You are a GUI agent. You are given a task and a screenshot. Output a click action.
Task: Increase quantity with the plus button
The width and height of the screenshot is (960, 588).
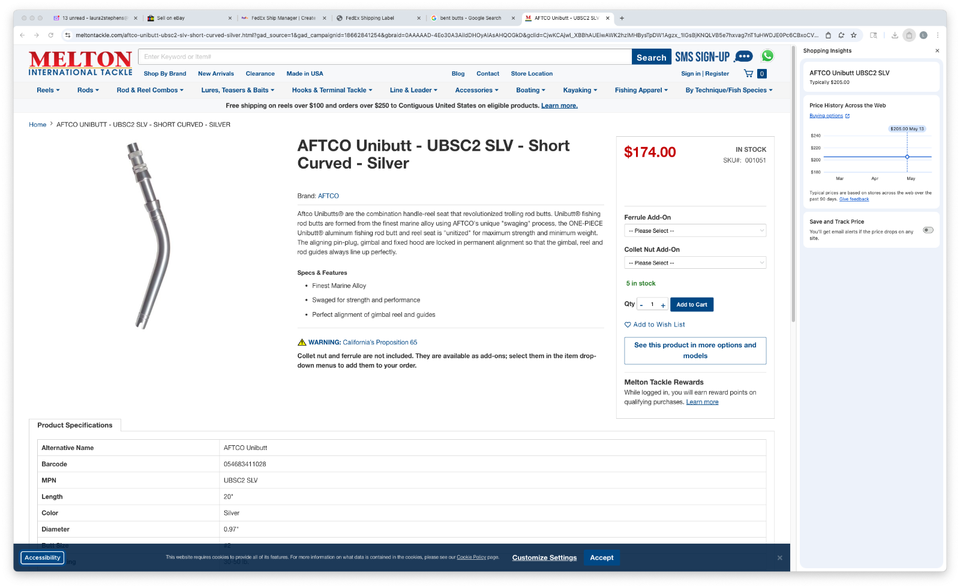coord(663,305)
